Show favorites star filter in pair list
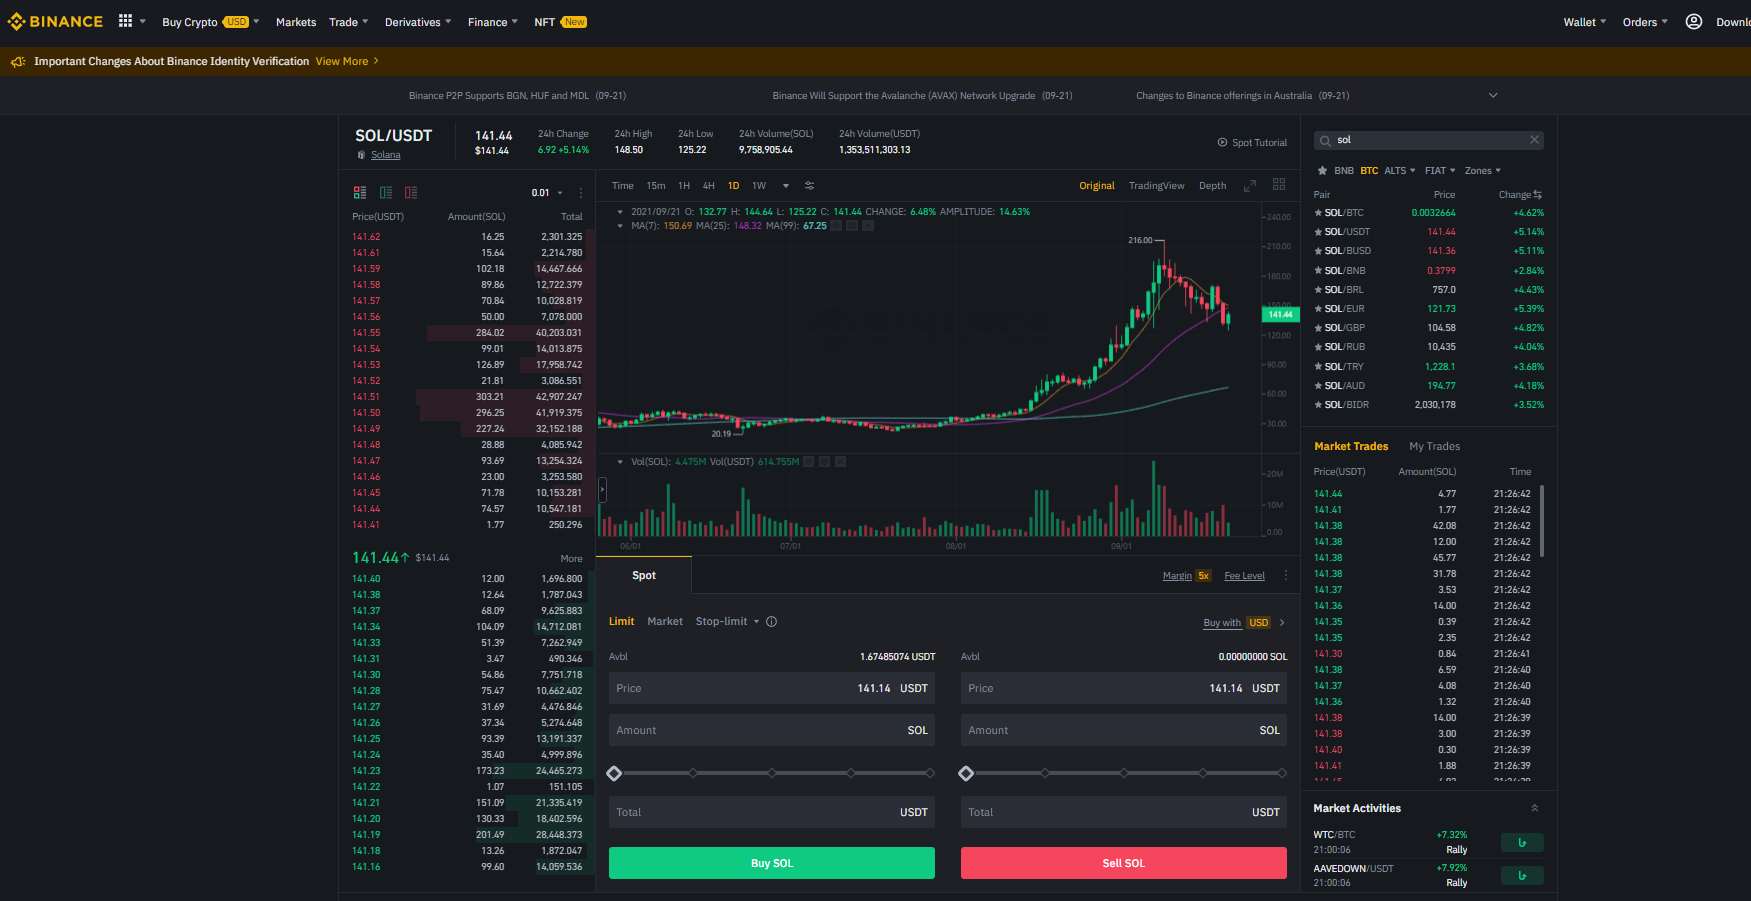Image resolution: width=1751 pixels, height=901 pixels. pyautogui.click(x=1322, y=170)
